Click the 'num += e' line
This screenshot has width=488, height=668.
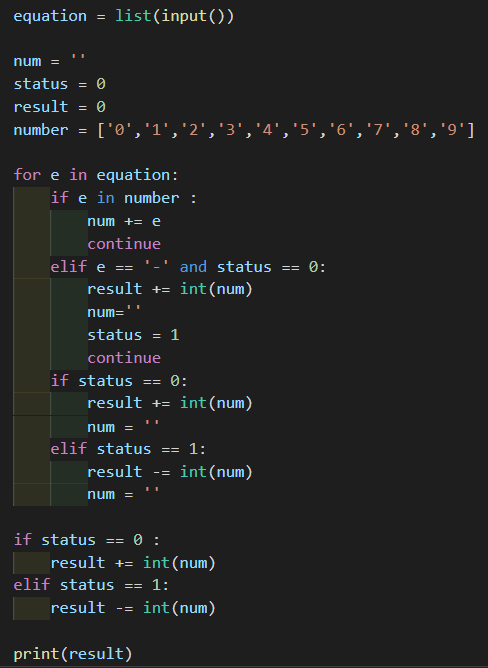[124, 221]
